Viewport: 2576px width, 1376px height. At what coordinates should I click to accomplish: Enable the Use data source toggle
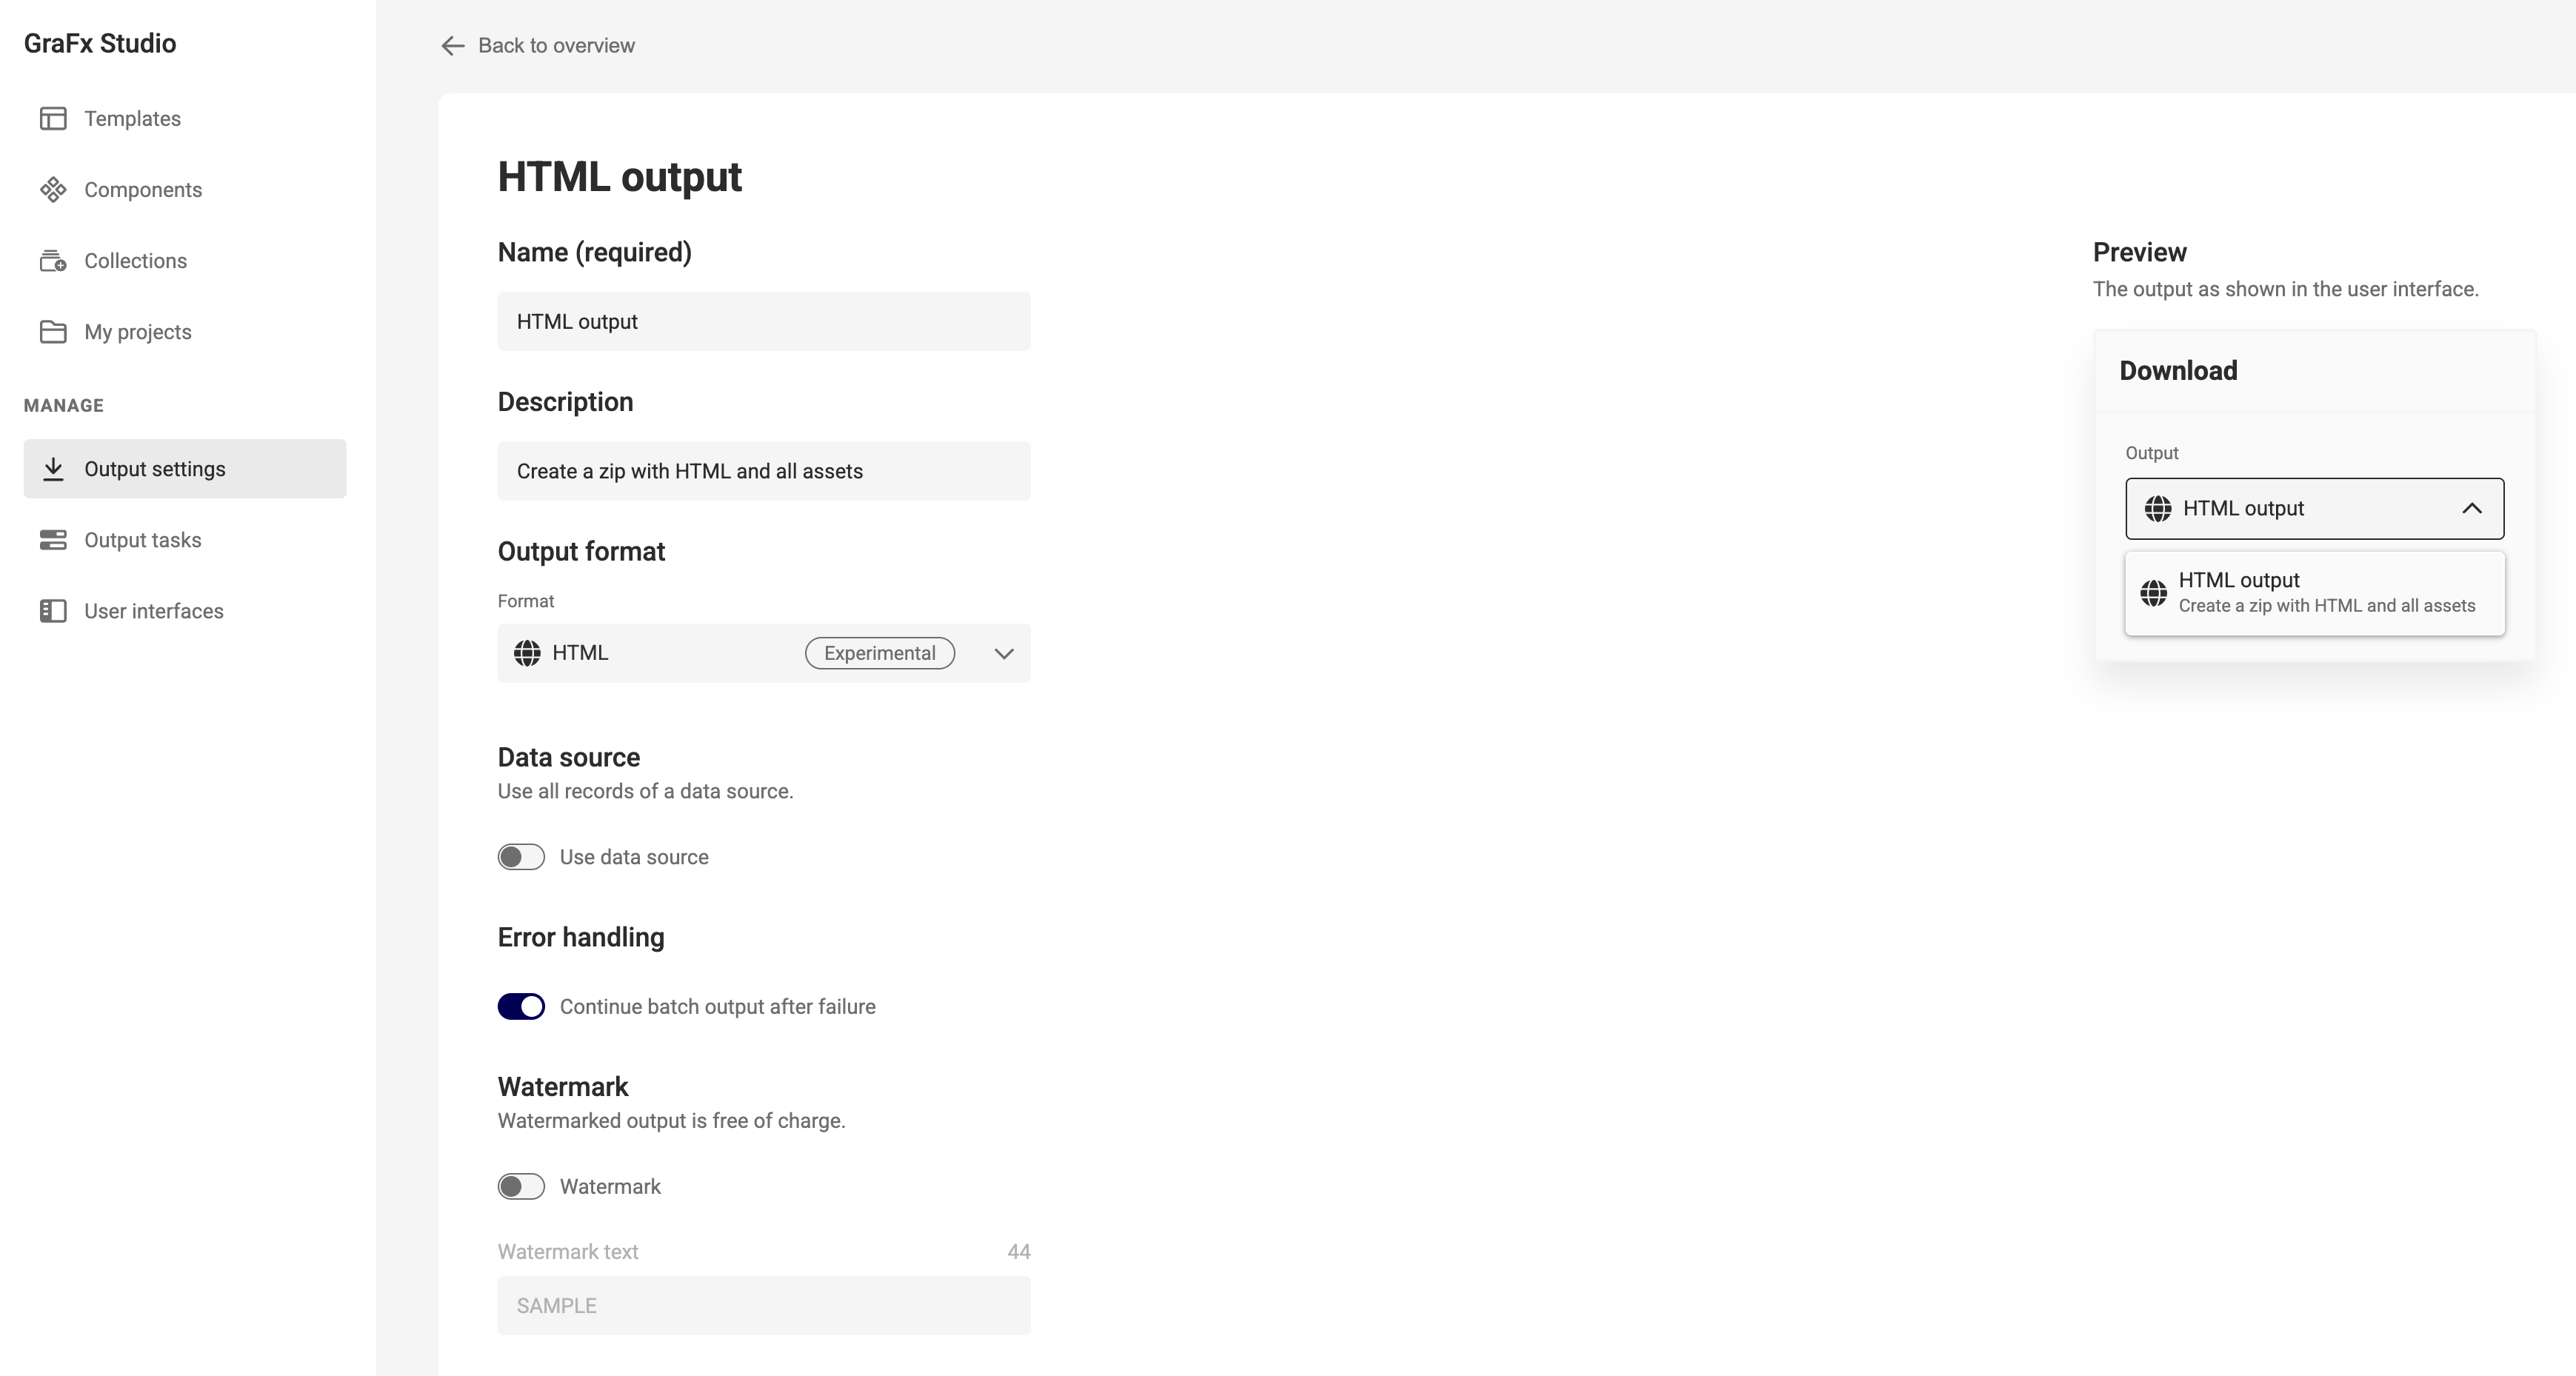click(x=520, y=856)
